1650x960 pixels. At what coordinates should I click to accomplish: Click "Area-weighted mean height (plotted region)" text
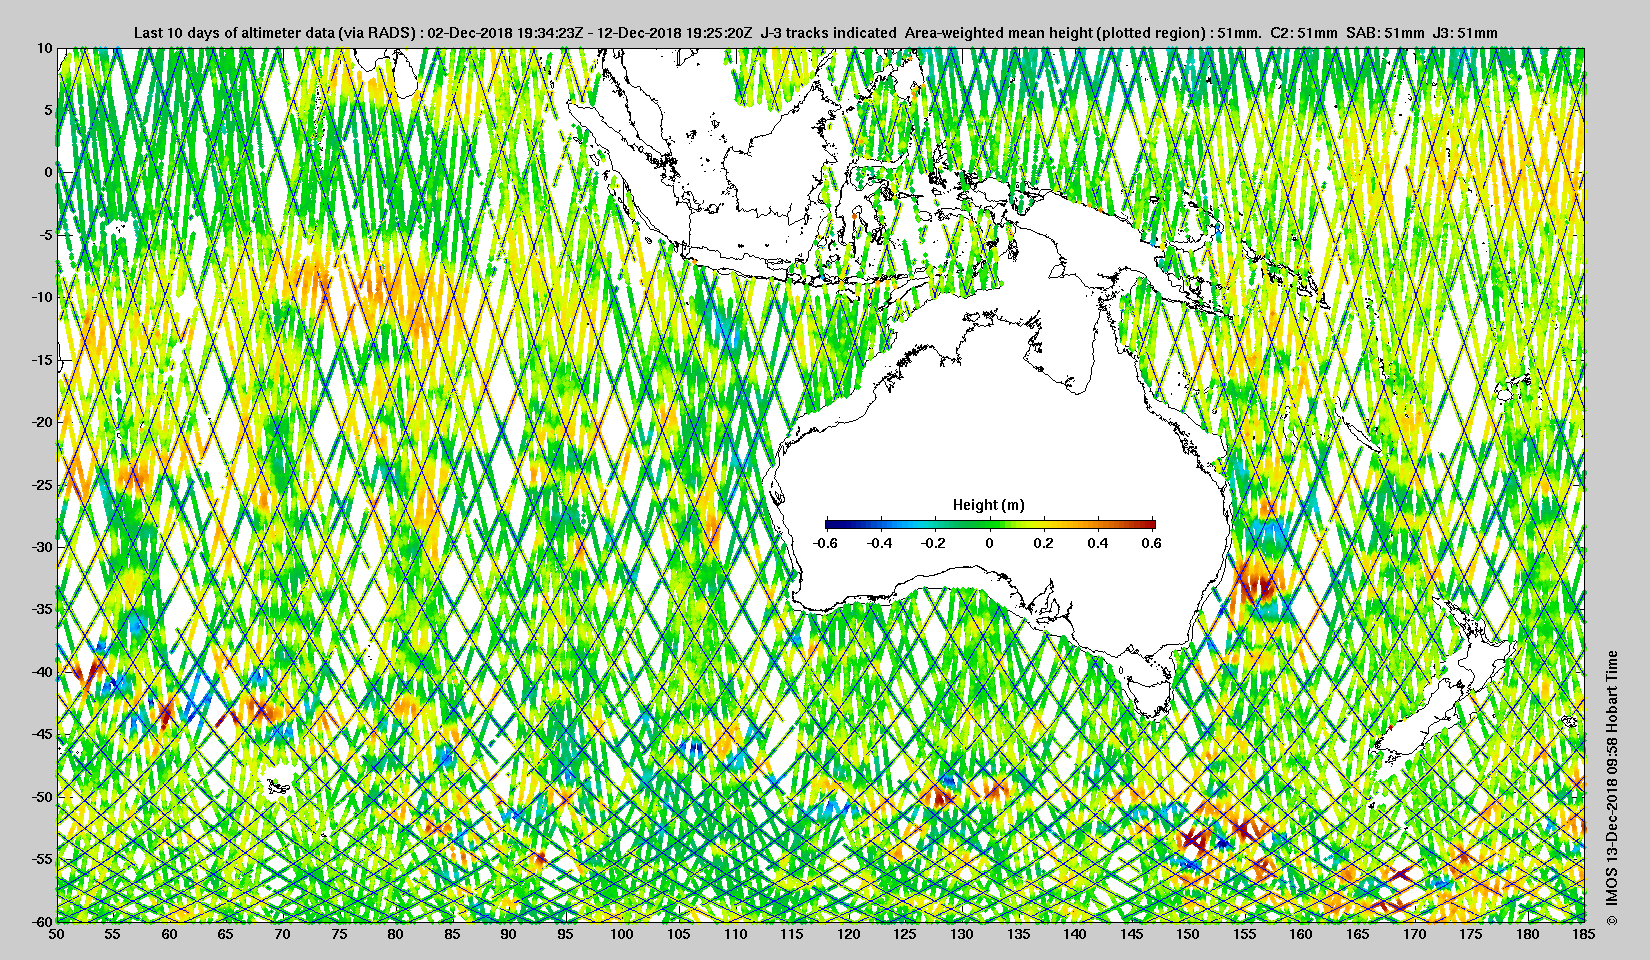(1056, 33)
